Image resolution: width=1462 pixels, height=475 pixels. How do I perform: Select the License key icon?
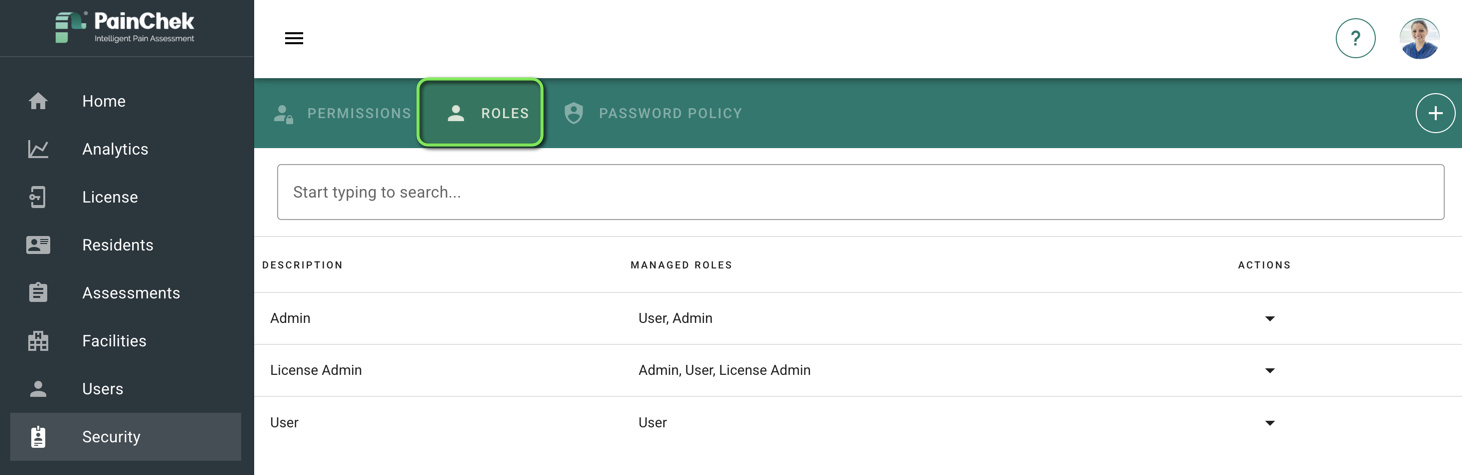pyautogui.click(x=38, y=197)
